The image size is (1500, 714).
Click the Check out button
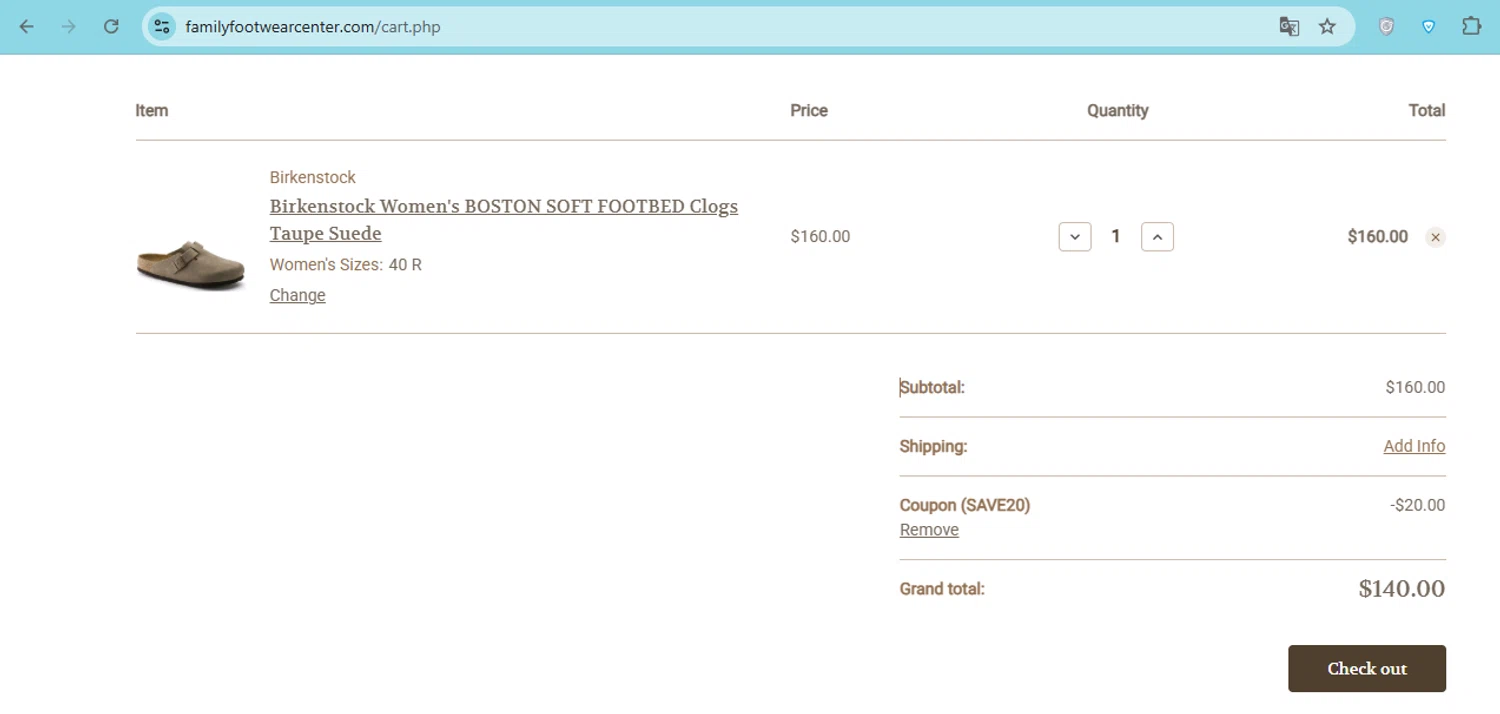pos(1367,669)
